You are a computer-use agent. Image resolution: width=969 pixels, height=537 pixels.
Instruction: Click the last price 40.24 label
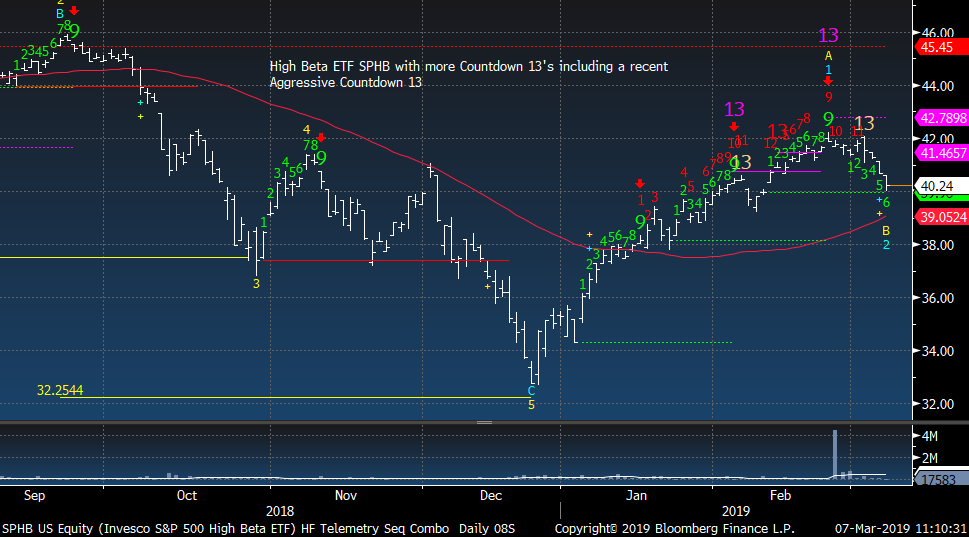(x=941, y=185)
